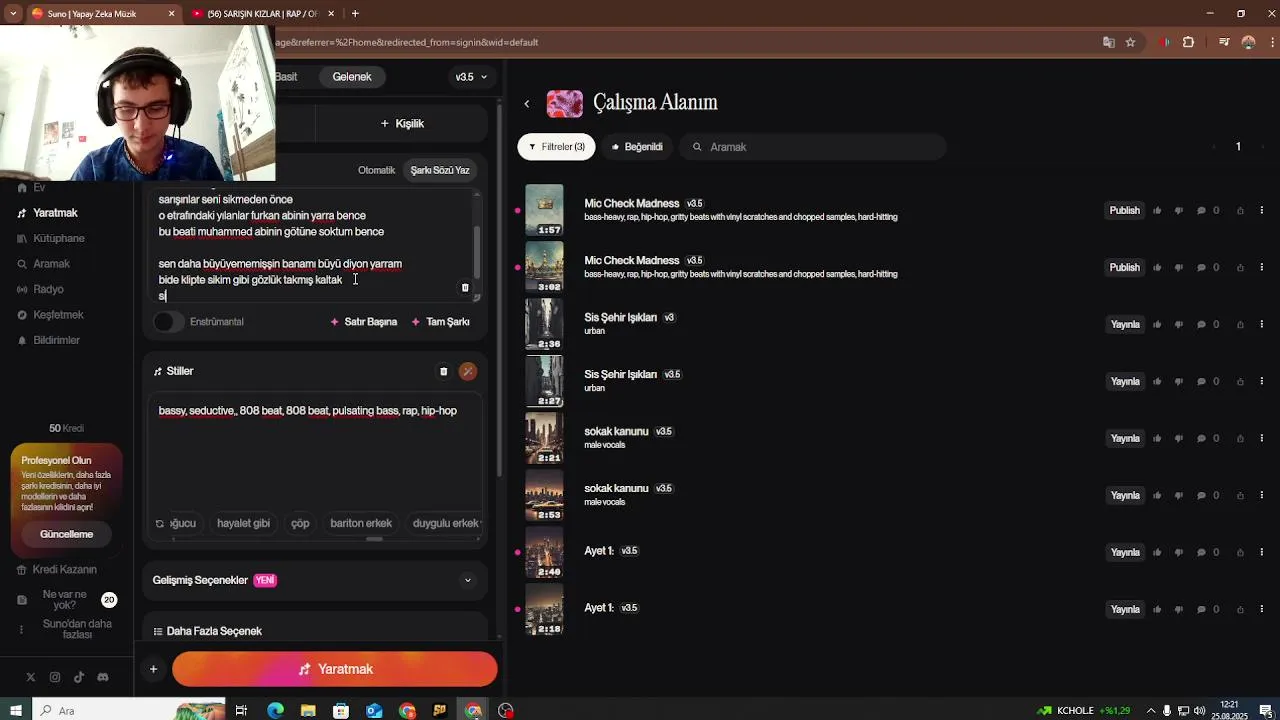
Task: Open Bildirimler in the sidebar
Action: click(56, 340)
